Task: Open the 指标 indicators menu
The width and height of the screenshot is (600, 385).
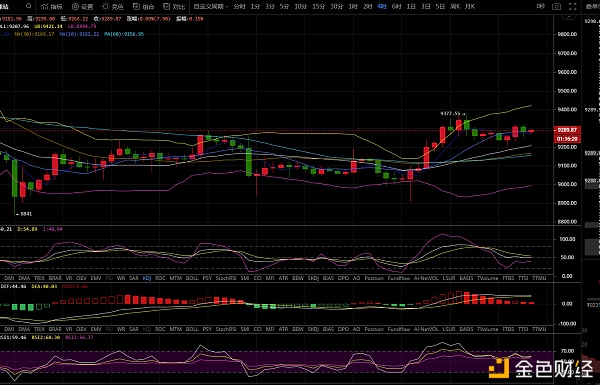Action: tap(52, 7)
